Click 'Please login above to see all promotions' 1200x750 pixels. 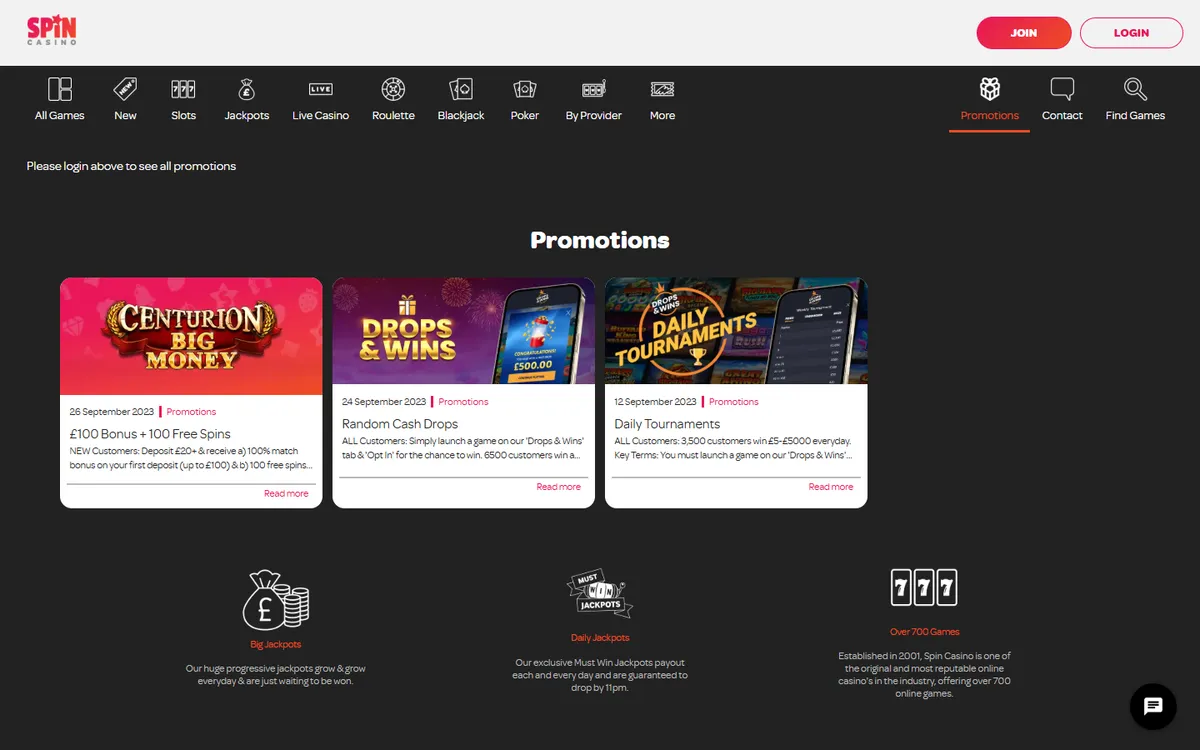(x=131, y=166)
